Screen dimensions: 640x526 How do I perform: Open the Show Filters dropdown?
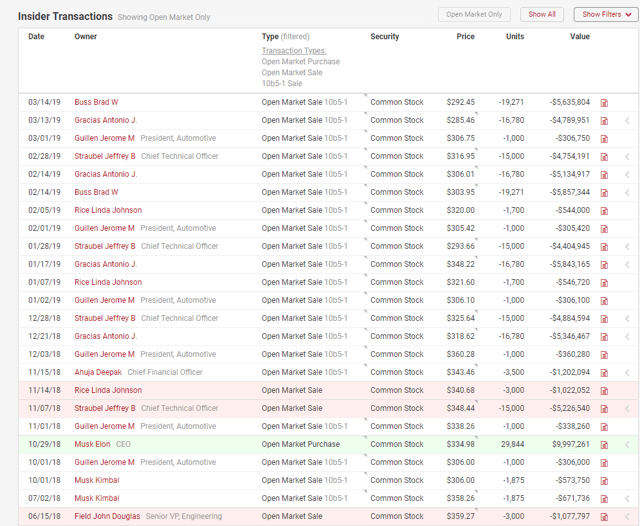(x=606, y=14)
